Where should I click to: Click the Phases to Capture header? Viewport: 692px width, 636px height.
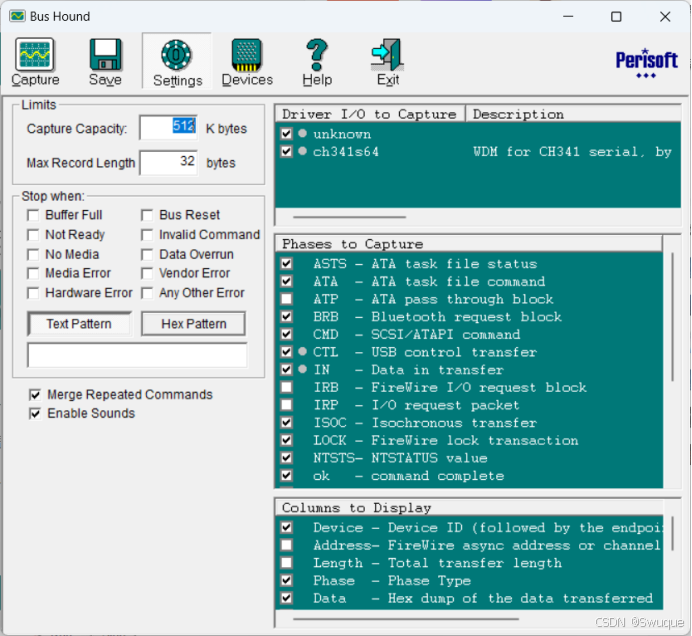tap(469, 244)
